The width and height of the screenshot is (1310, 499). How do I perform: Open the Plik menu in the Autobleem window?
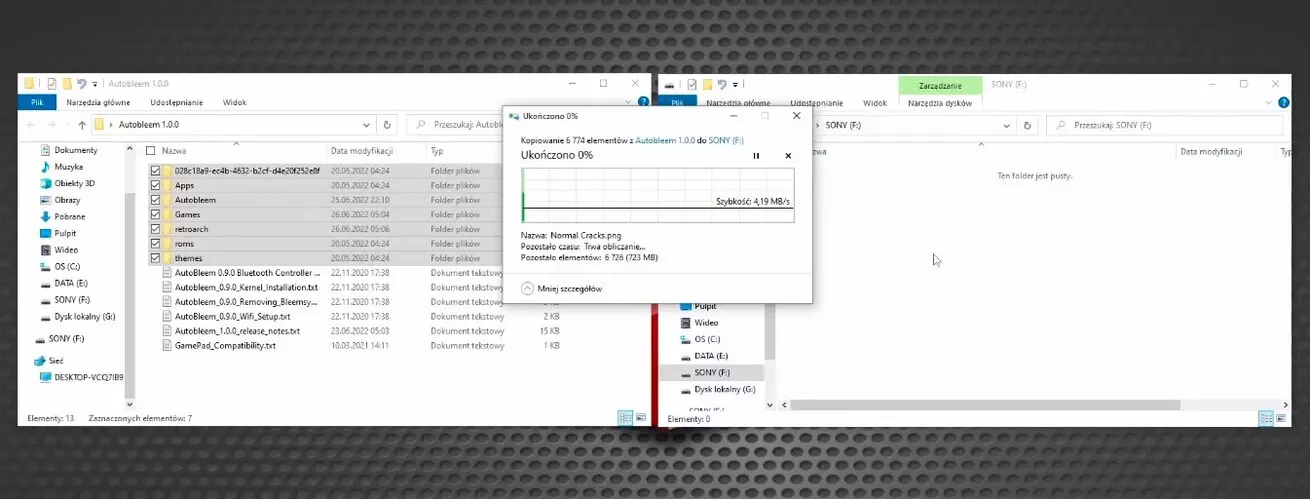[37, 102]
